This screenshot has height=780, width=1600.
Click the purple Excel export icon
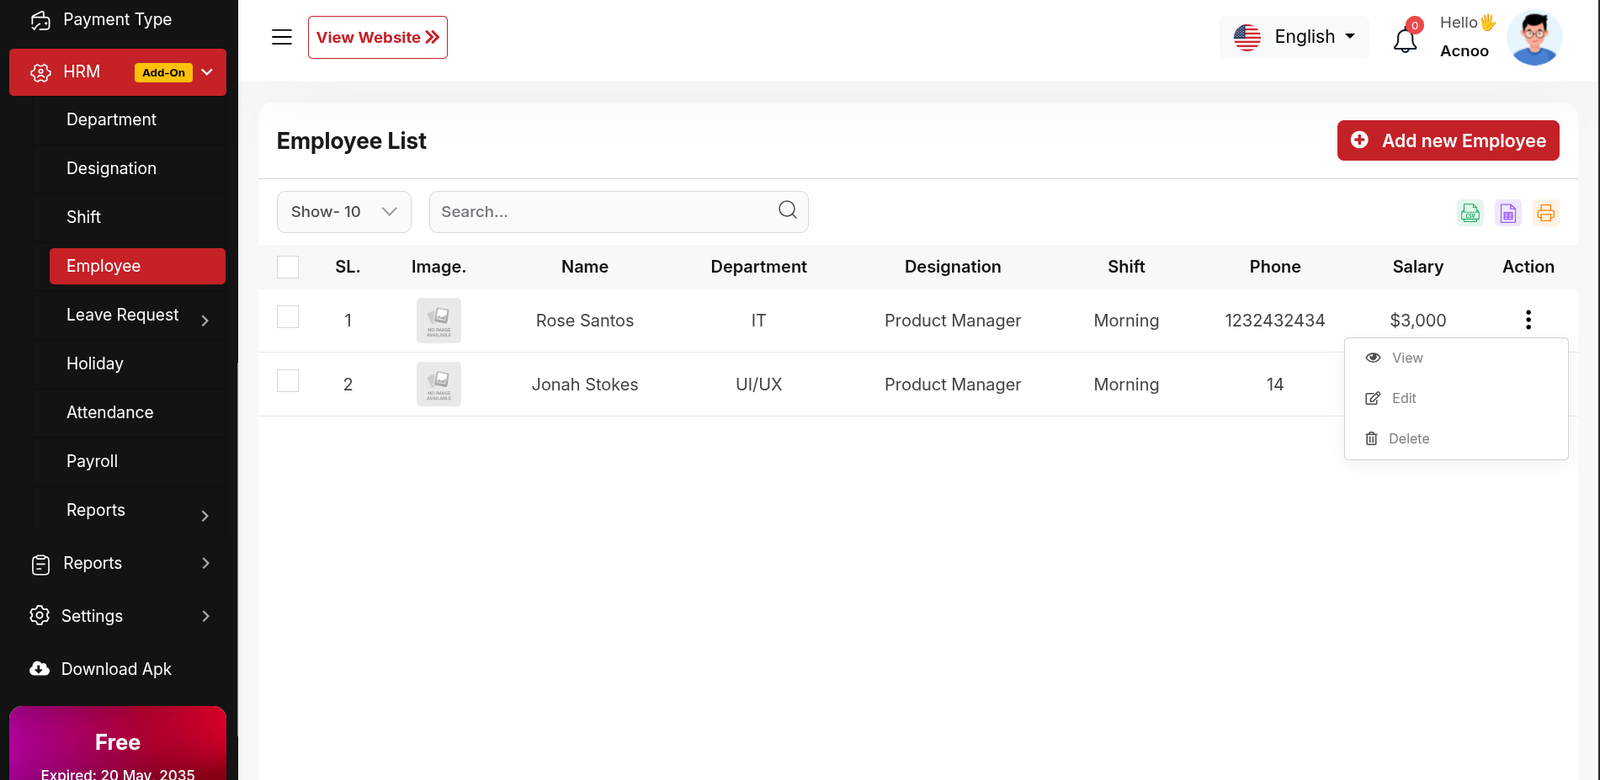click(1508, 213)
